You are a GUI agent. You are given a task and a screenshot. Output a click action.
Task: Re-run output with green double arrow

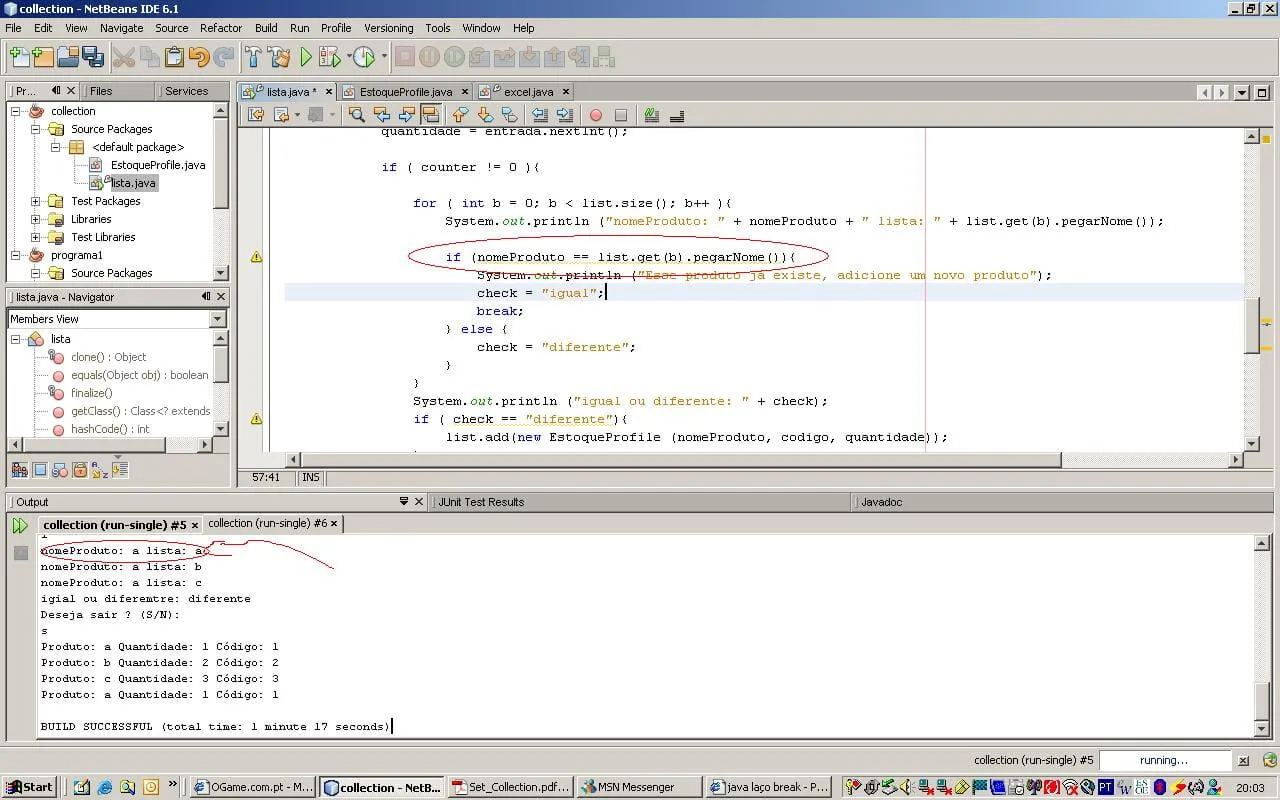tap(19, 525)
